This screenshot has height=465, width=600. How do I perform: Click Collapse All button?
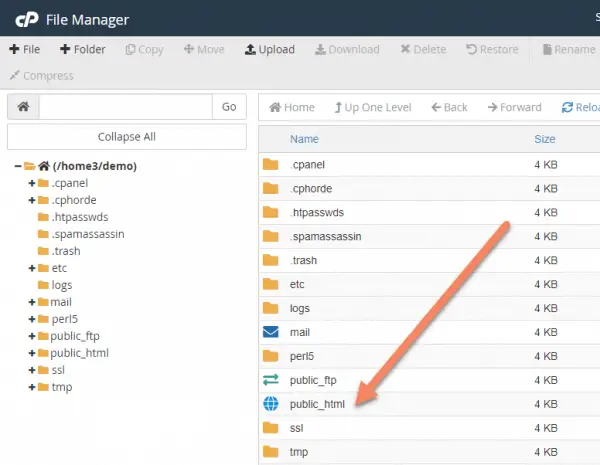pos(127,137)
